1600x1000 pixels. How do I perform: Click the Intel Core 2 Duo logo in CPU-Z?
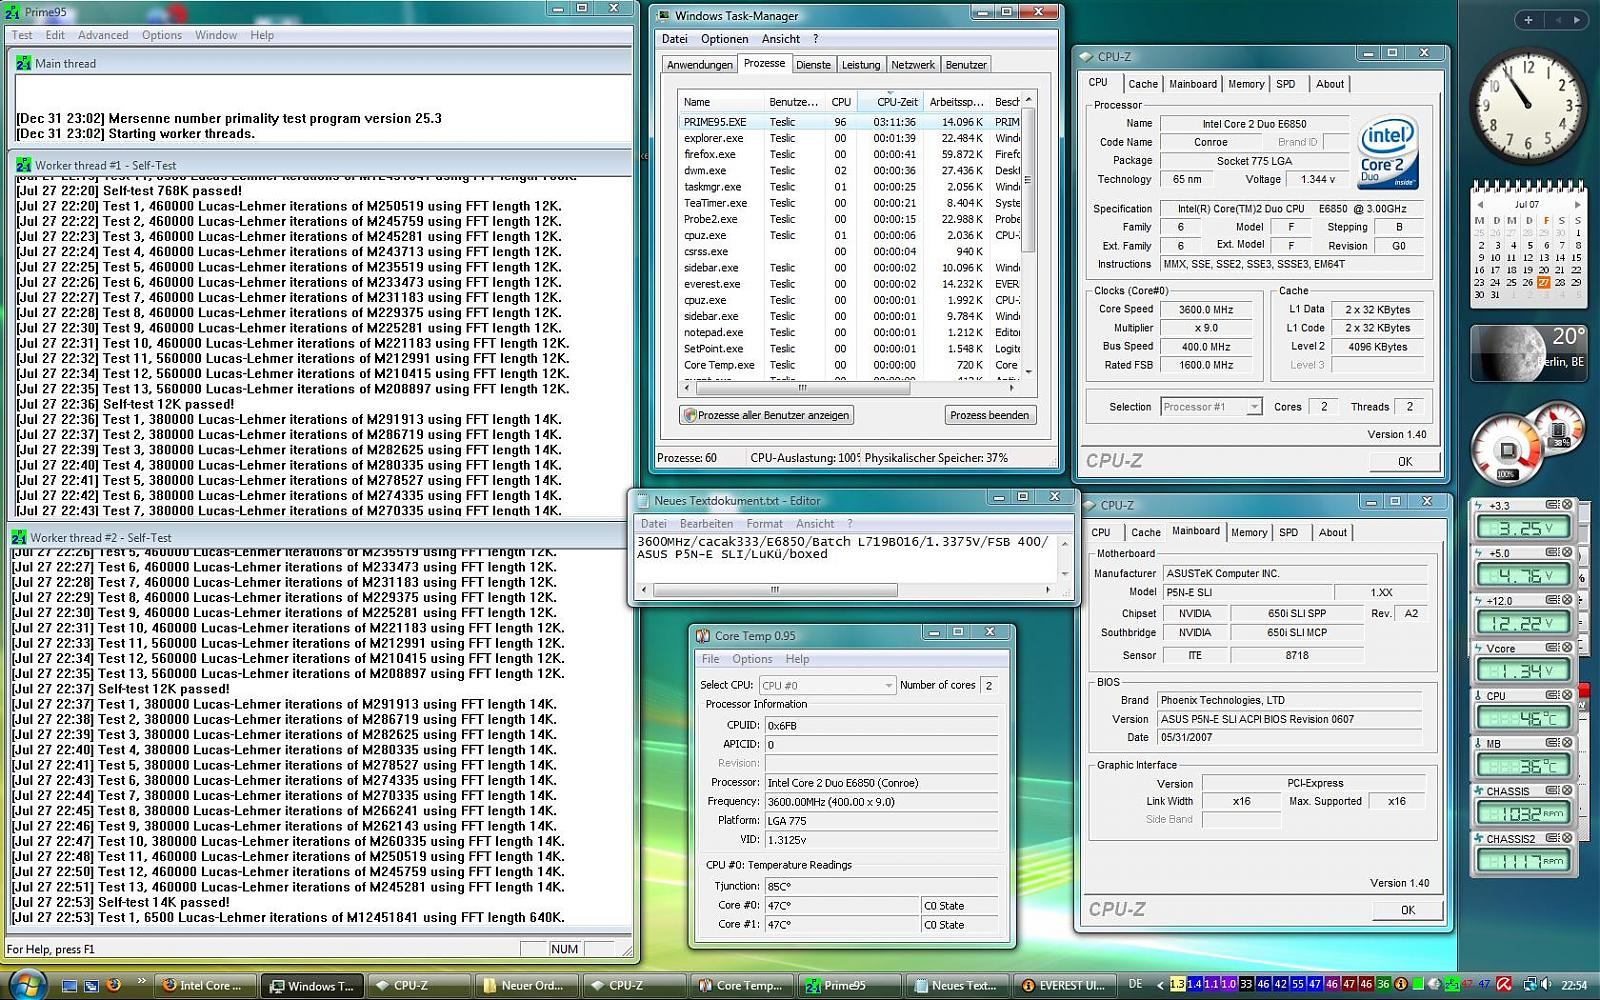pyautogui.click(x=1387, y=154)
